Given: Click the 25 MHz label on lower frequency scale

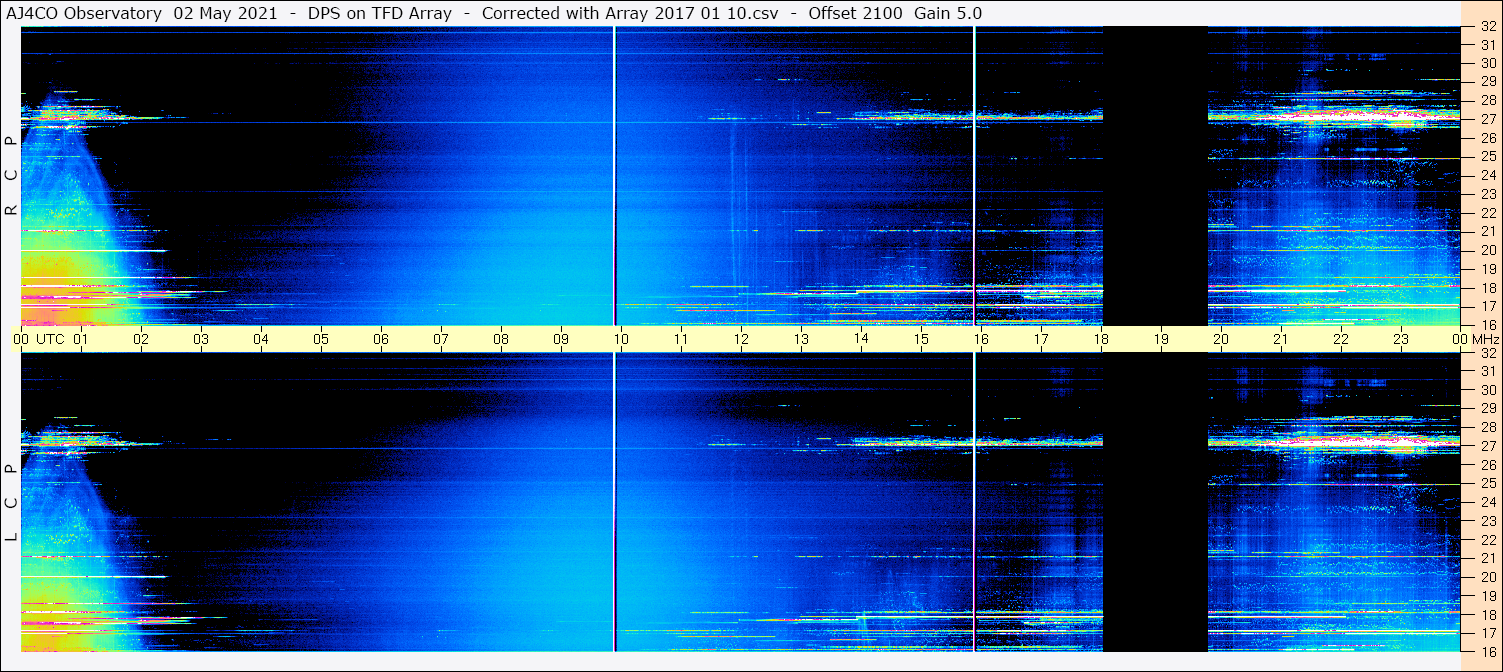Looking at the screenshot, I should tap(1487, 484).
